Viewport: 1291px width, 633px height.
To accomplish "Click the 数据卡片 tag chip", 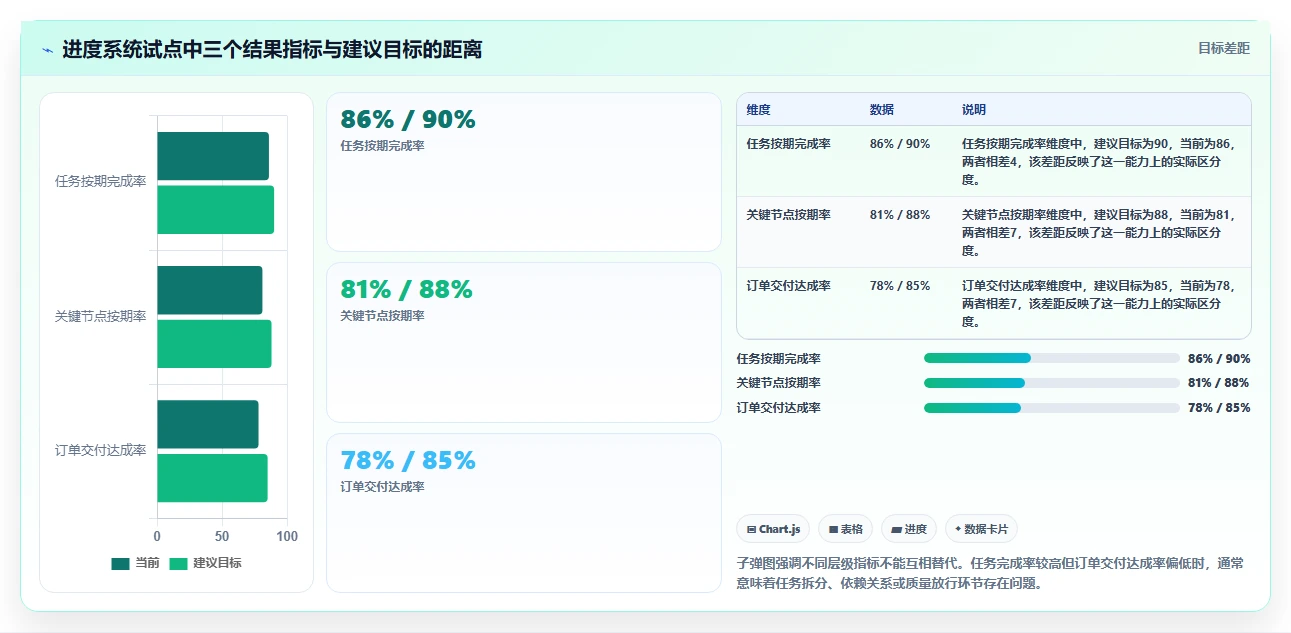I will coord(981,529).
